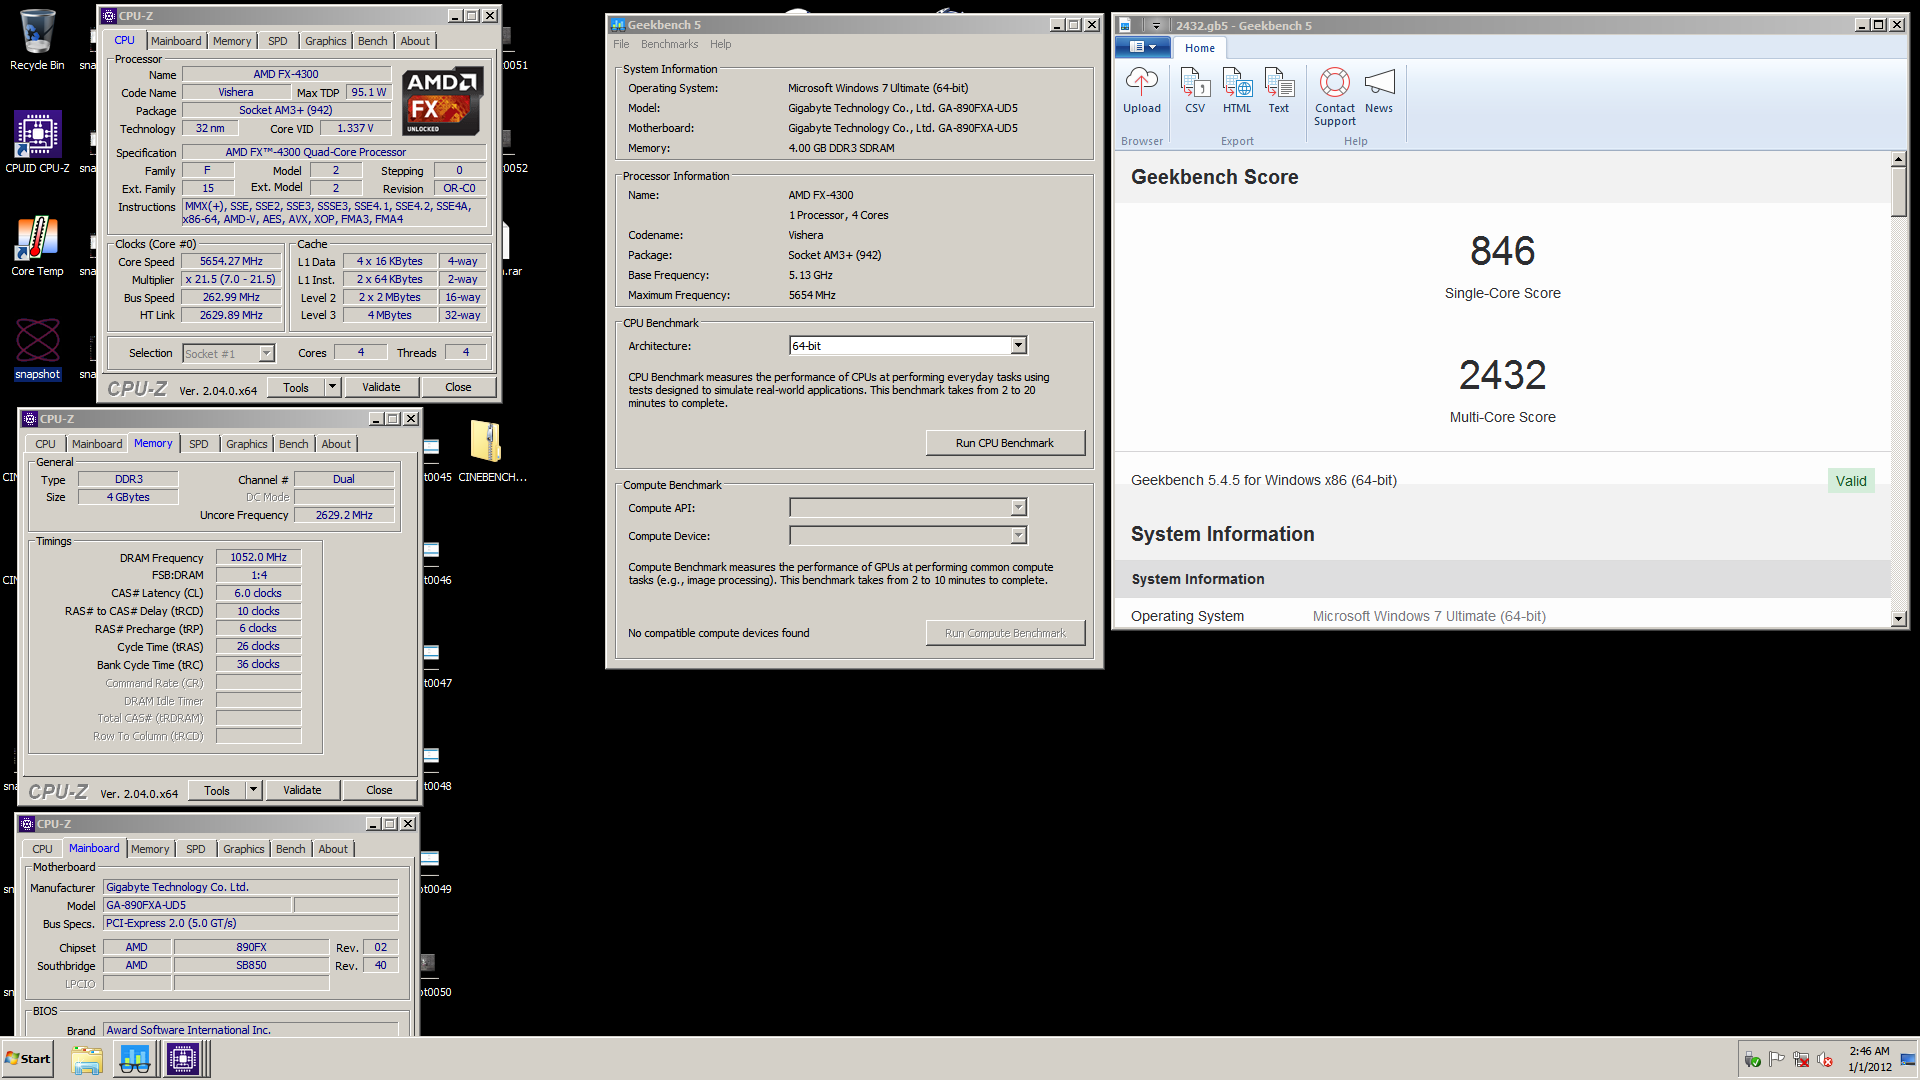
Task: Open the Recycle Bin desktop icon
Action: pyautogui.click(x=37, y=40)
